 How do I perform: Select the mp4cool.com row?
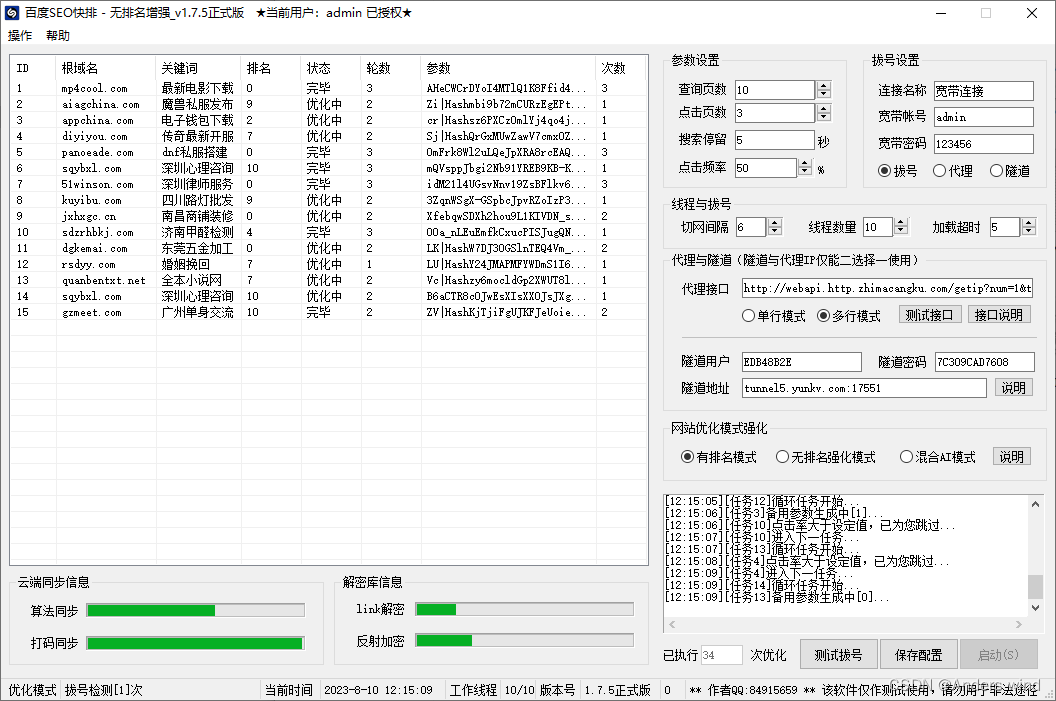click(x=328, y=88)
